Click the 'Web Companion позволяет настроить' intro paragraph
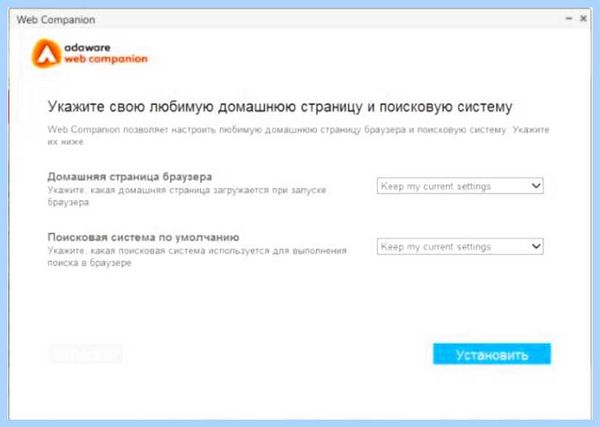The width and height of the screenshot is (600, 427). [298, 135]
